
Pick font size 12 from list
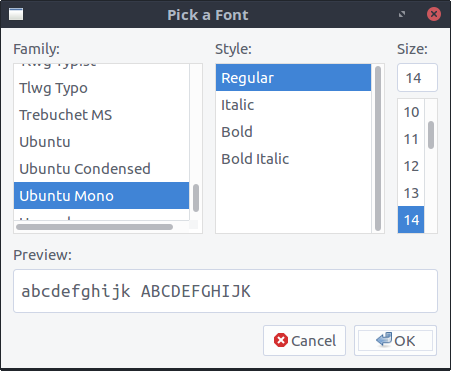coord(411,166)
